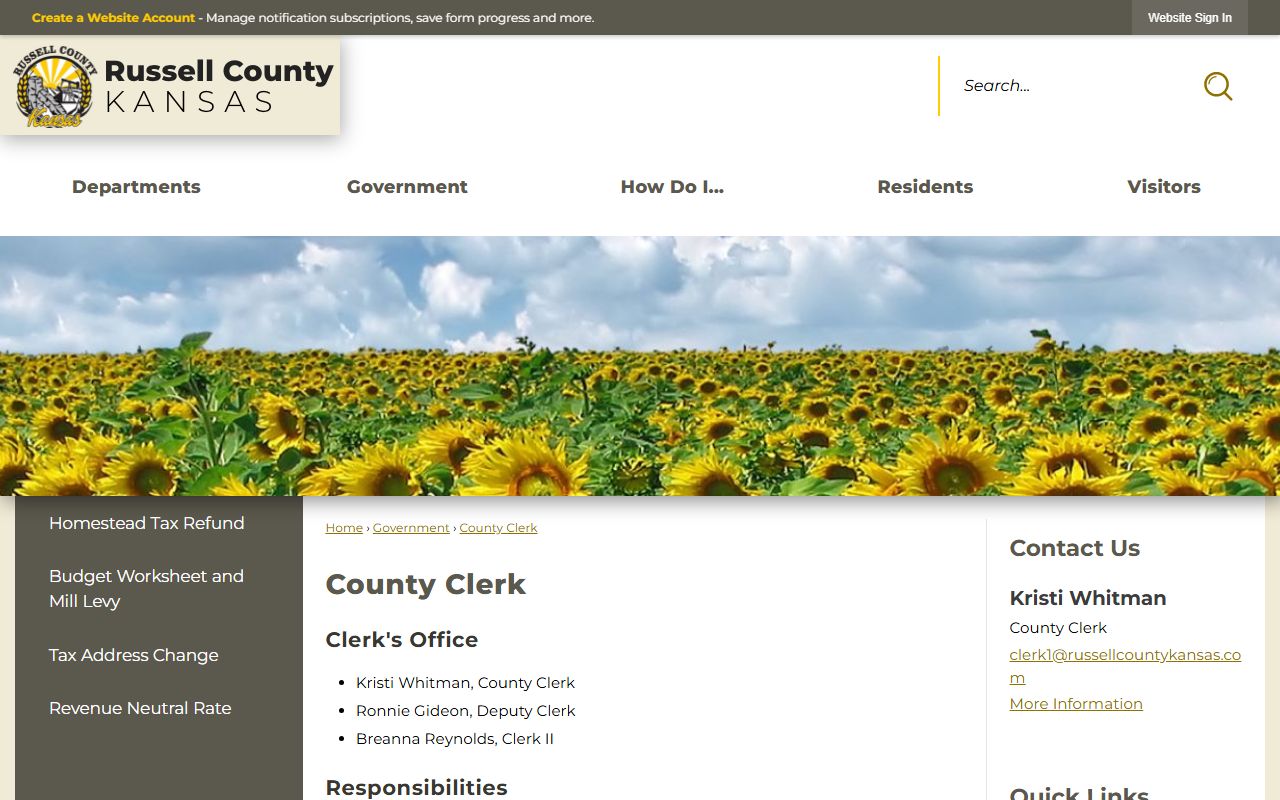Select Kristi Whitman, County Clerk list item
This screenshot has height=800, width=1280.
pyautogui.click(x=465, y=683)
